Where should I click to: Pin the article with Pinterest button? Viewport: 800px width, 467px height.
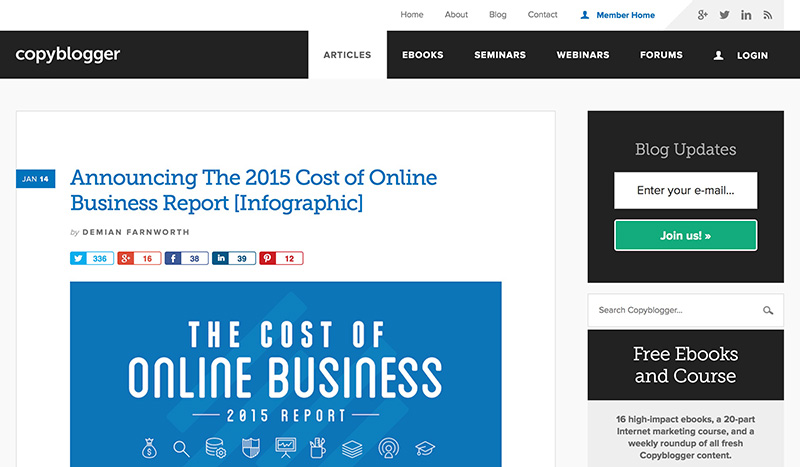pyautogui.click(x=267, y=258)
